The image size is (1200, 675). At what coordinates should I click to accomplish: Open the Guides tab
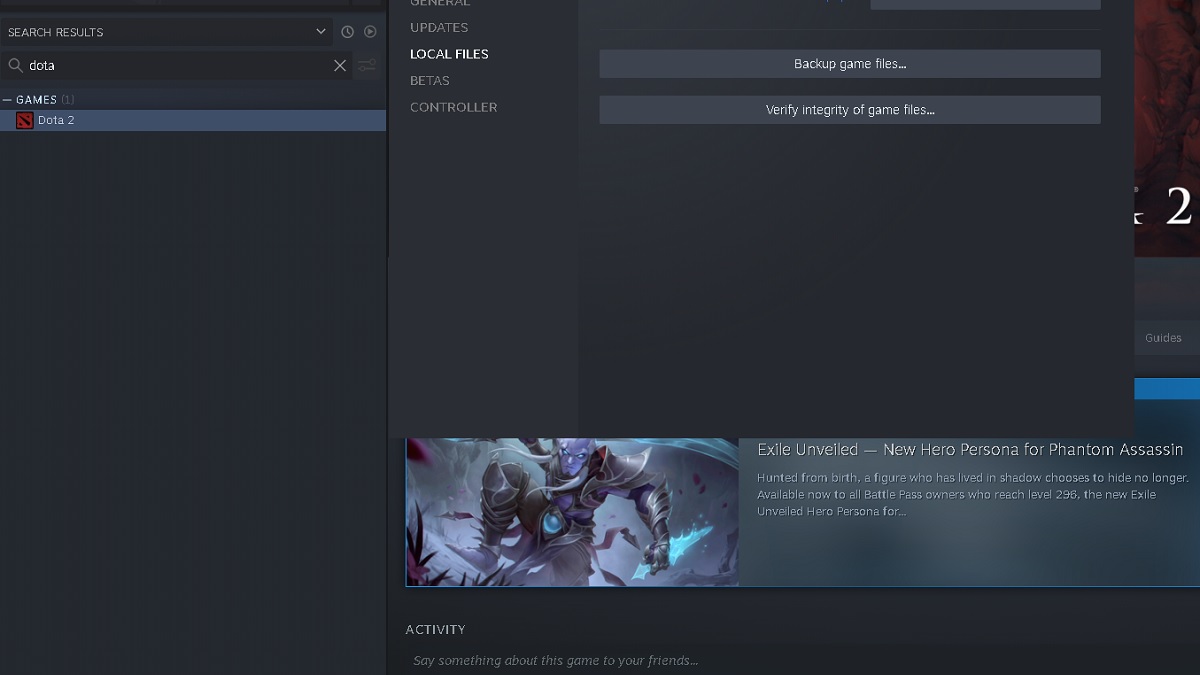1163,338
